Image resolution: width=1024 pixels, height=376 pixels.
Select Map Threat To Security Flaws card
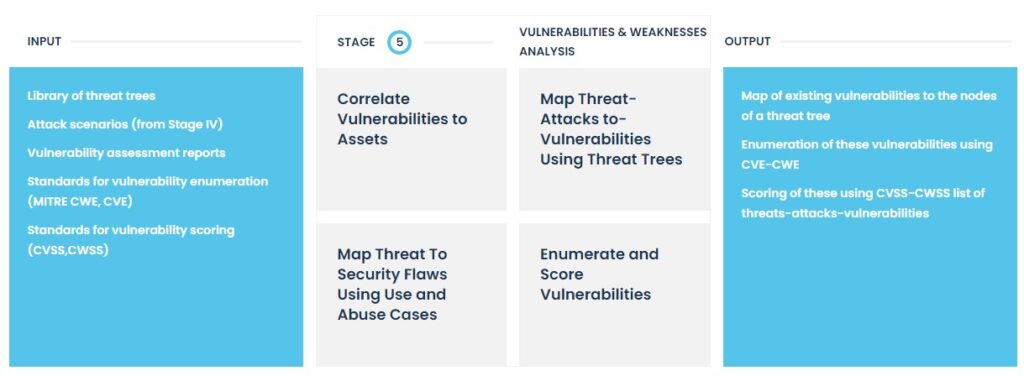click(x=411, y=294)
